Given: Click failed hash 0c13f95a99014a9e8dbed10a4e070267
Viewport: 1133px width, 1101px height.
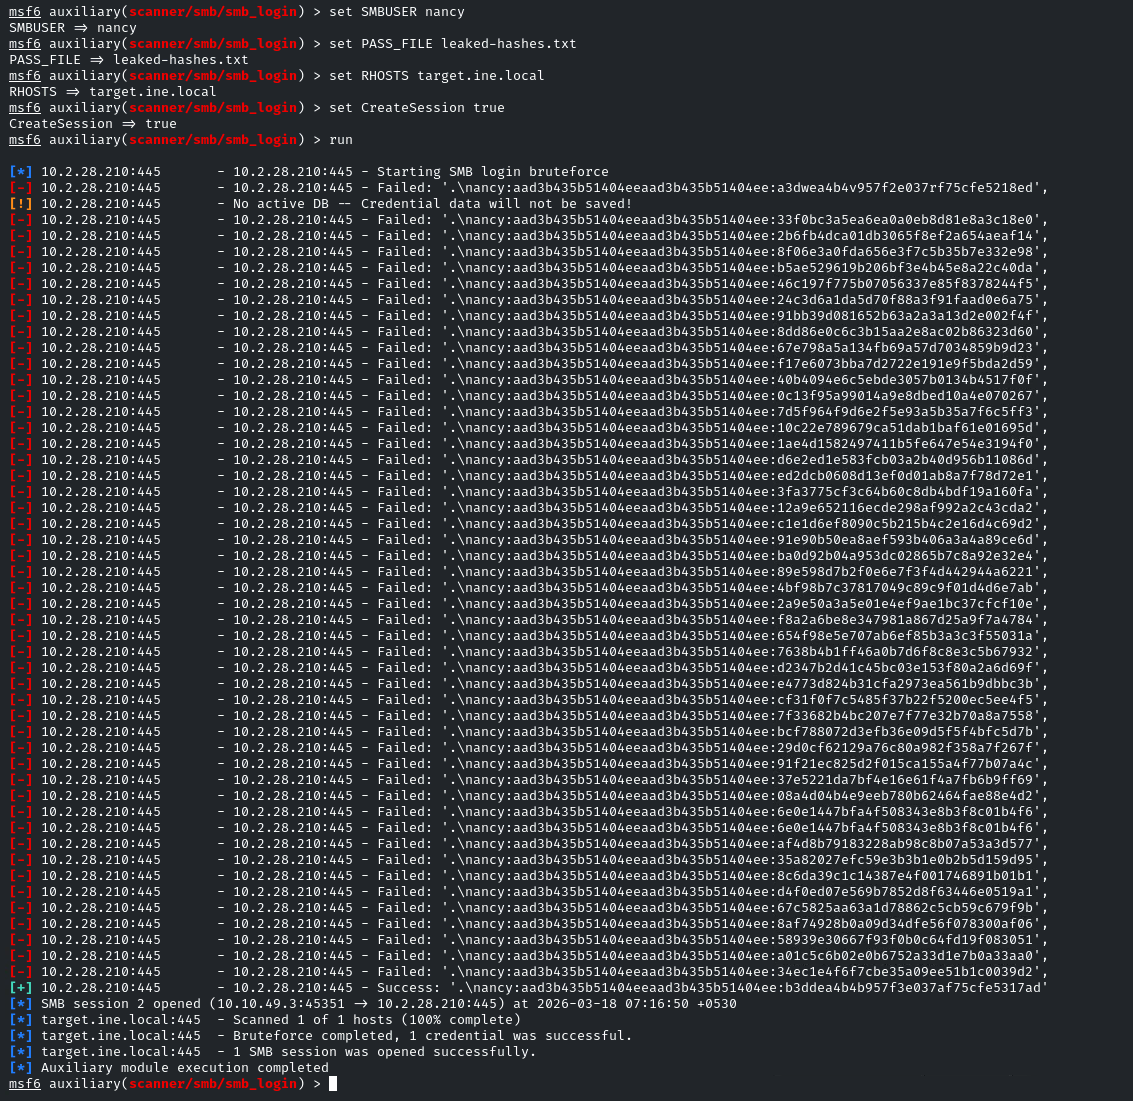Looking at the screenshot, I should [x=905, y=395].
